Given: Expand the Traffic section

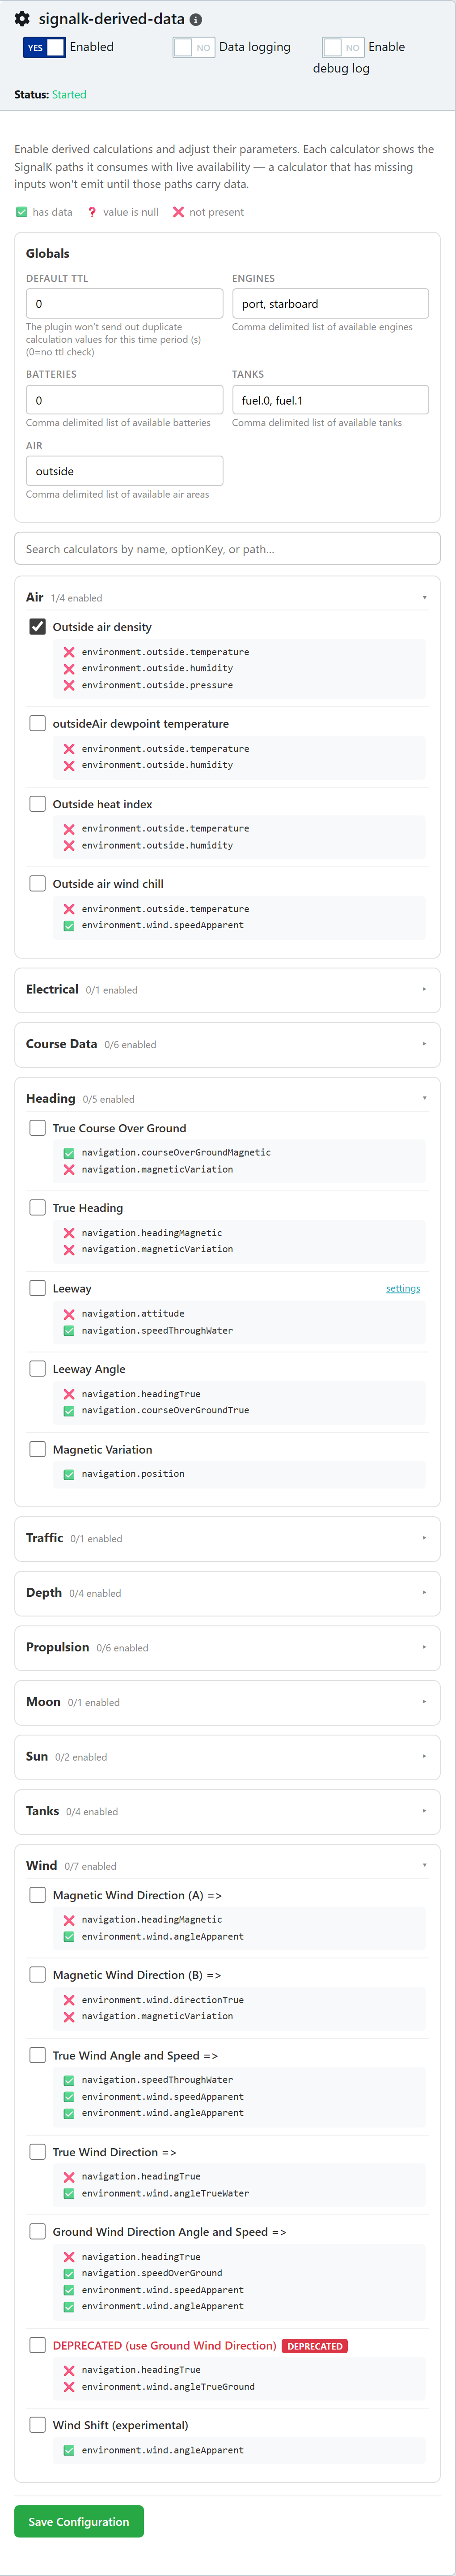Looking at the screenshot, I should [x=227, y=1538].
